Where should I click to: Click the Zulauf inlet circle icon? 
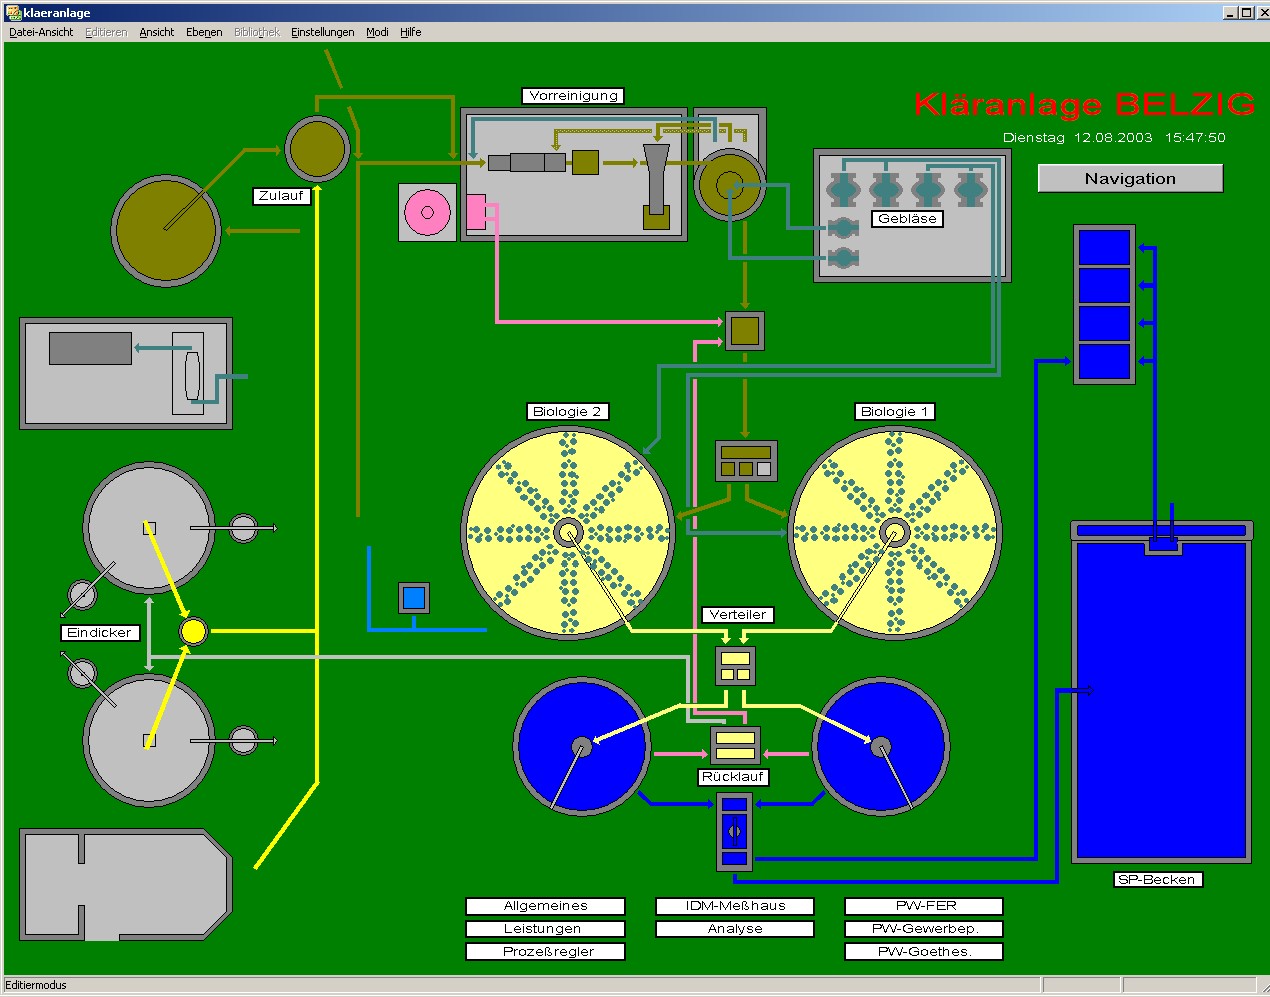coord(316,149)
